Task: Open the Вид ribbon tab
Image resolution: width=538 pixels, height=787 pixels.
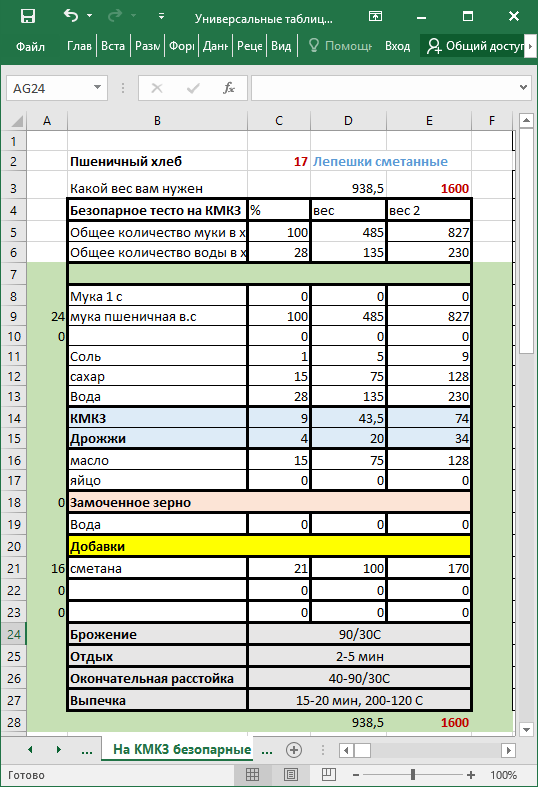Action: click(x=281, y=46)
